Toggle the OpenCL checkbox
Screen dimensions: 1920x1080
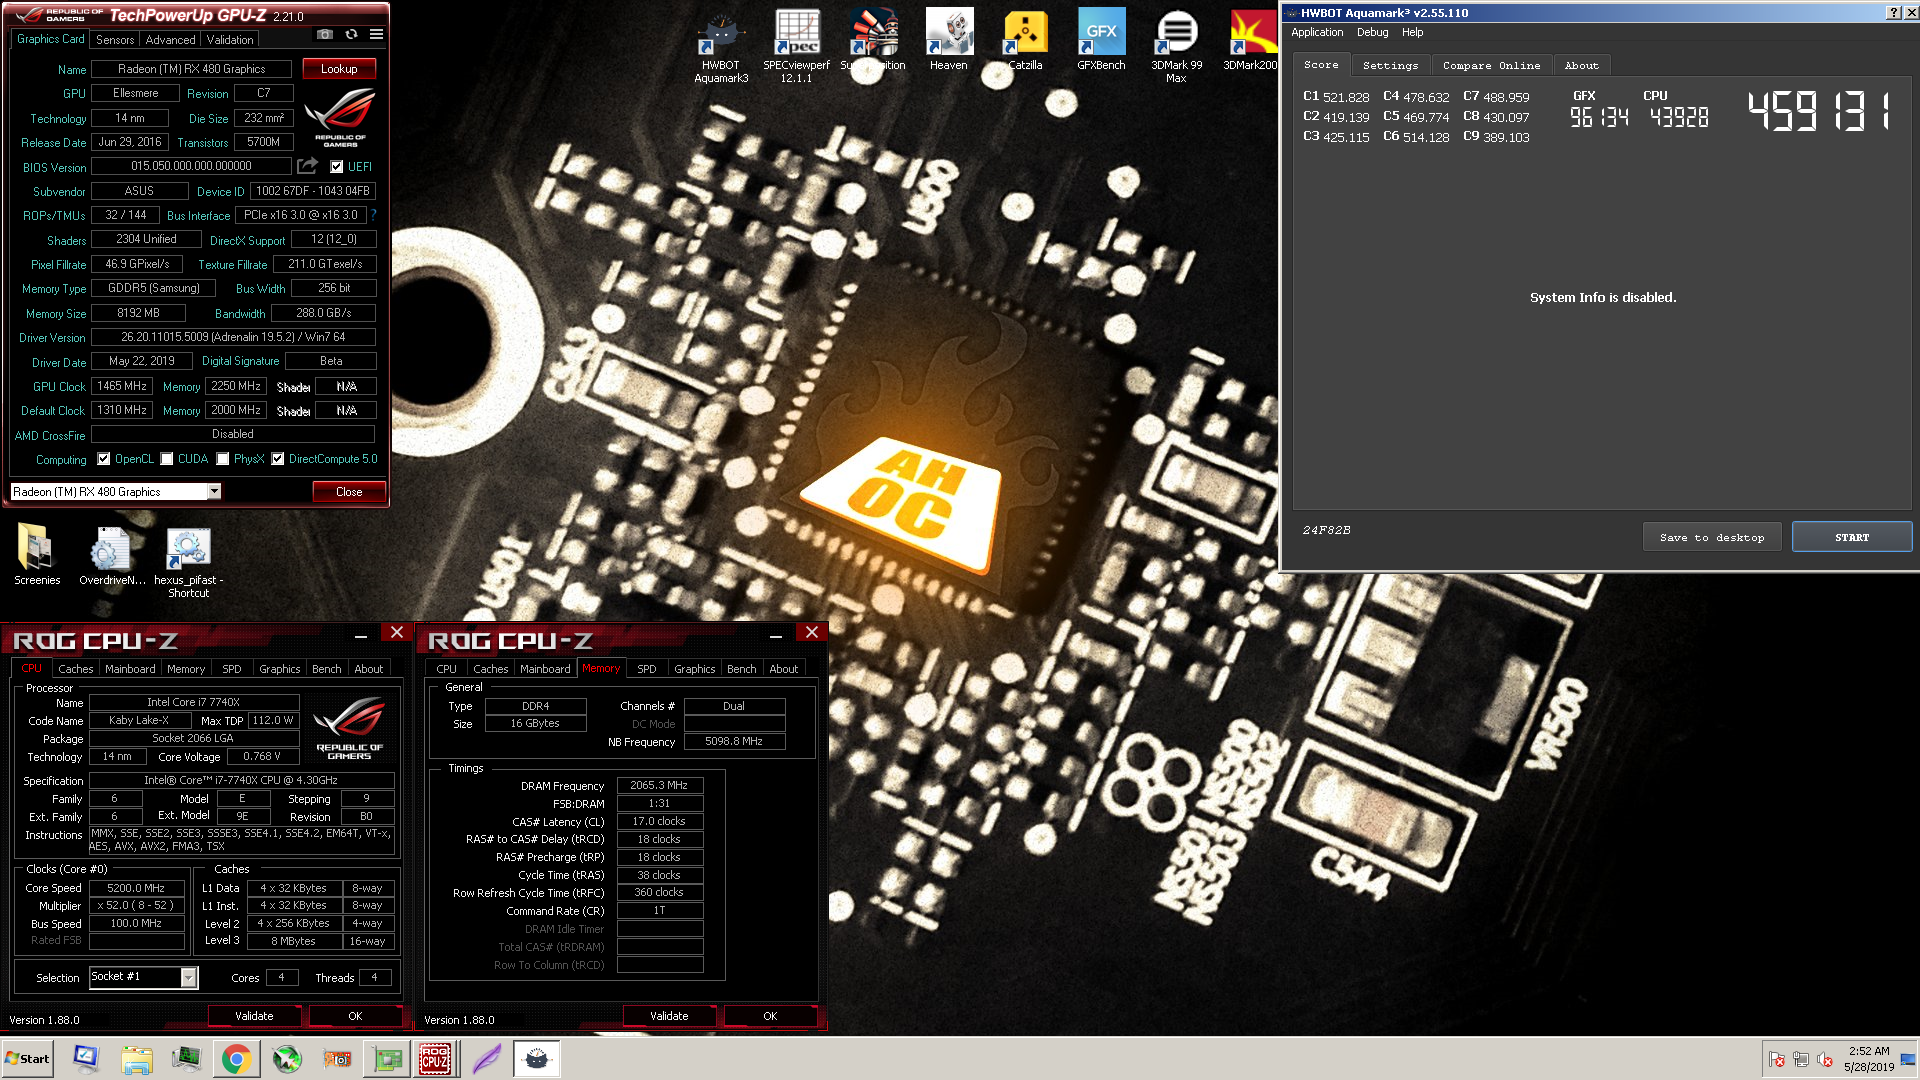(104, 459)
